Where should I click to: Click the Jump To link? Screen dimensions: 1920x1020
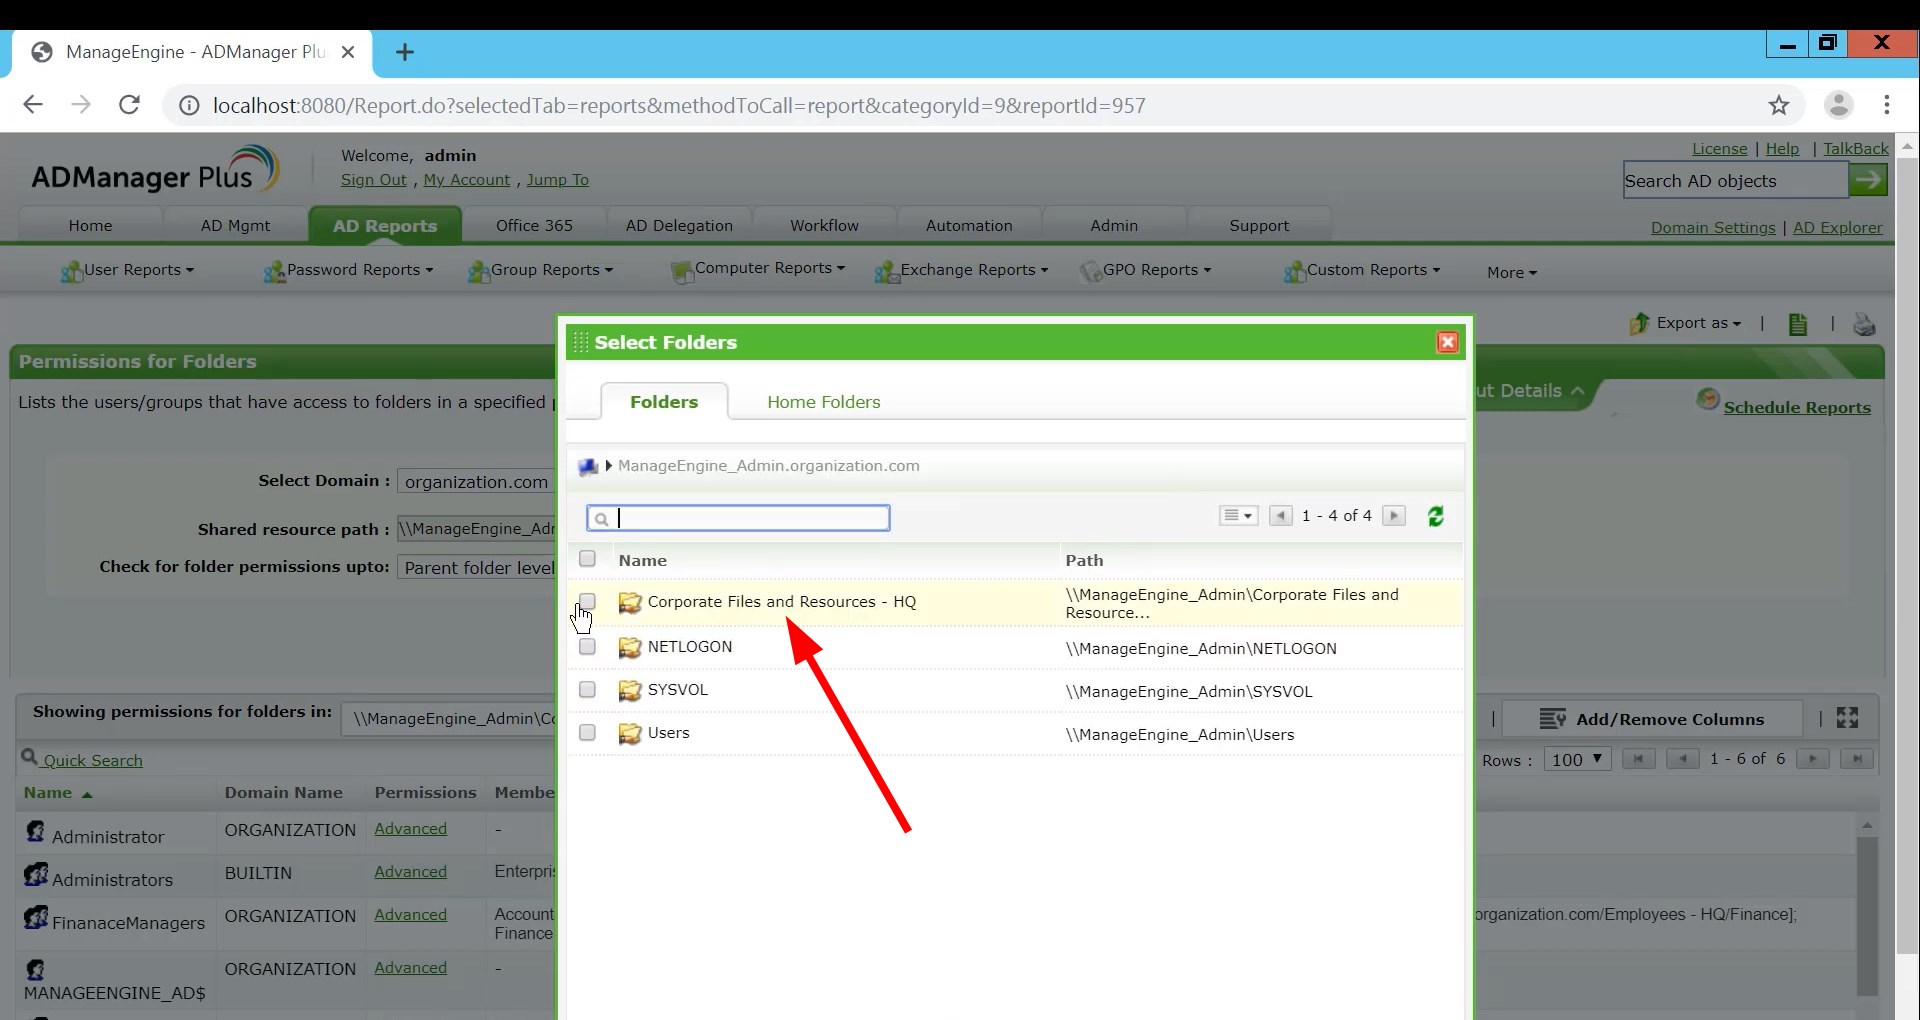558,180
